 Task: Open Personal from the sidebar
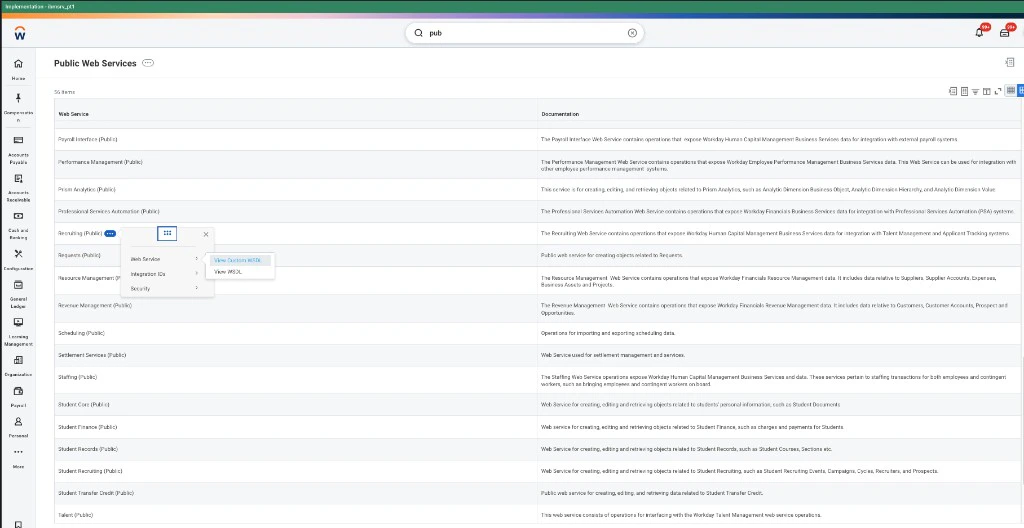coord(18,427)
